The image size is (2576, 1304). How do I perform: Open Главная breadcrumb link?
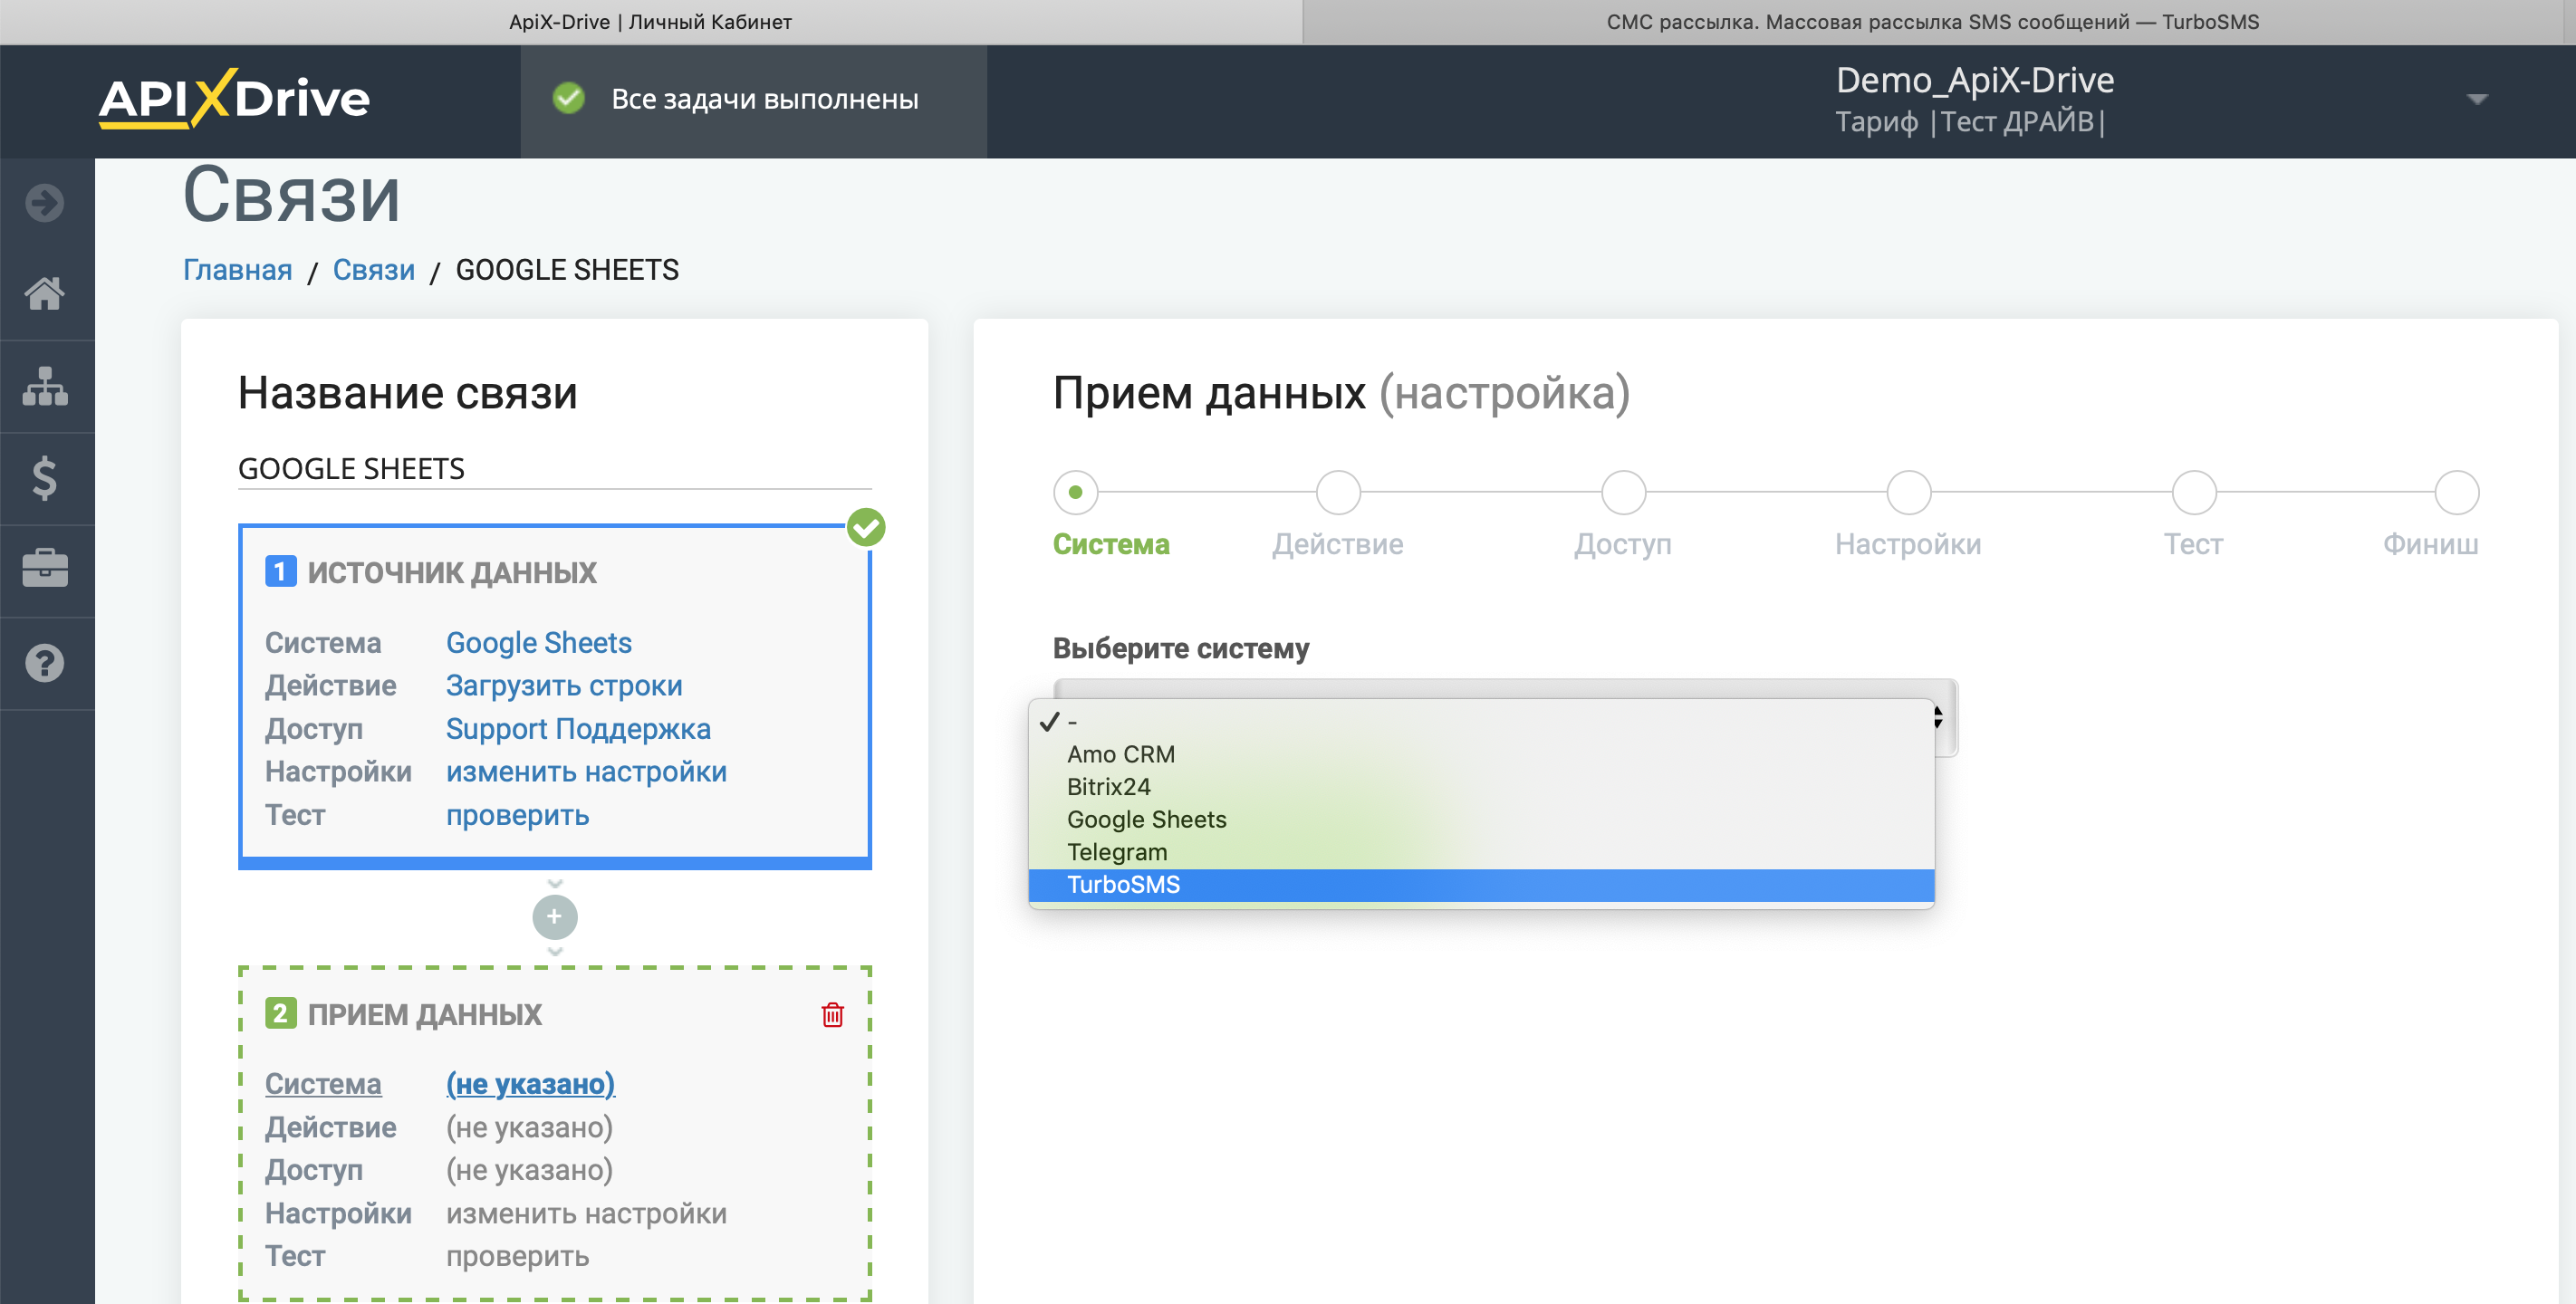237,270
